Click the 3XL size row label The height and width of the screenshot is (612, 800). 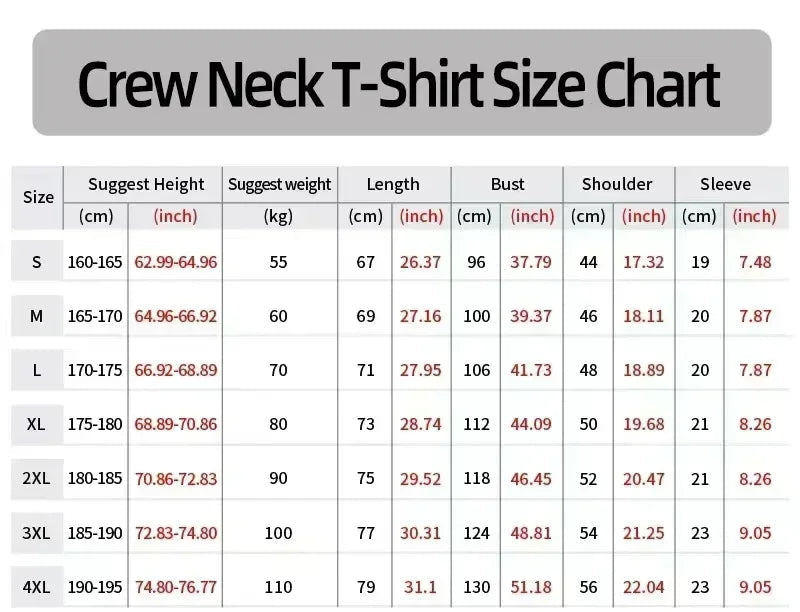36,533
